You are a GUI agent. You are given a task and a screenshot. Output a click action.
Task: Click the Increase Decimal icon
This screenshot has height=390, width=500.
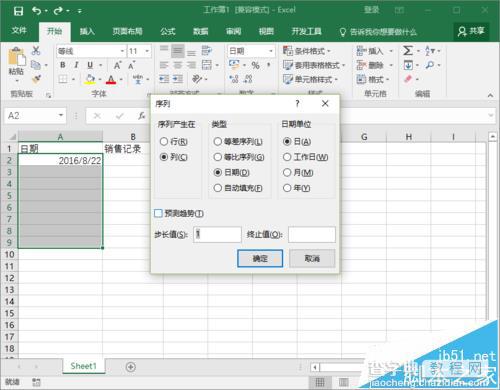coord(234,79)
